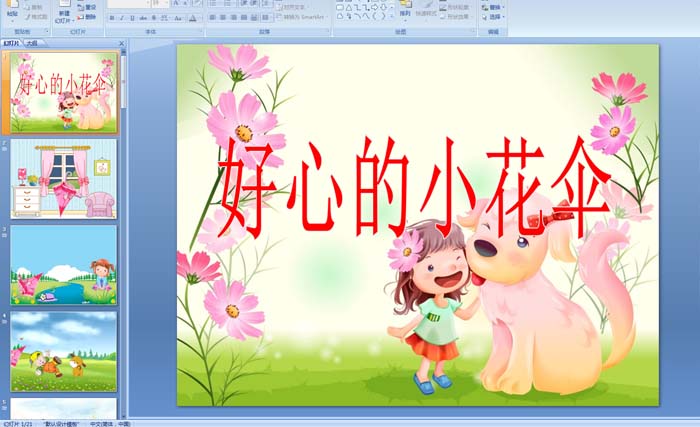Viewport: 700px width, 427px height.
Task: Open the Select dropdown in editing group
Action: [493, 17]
